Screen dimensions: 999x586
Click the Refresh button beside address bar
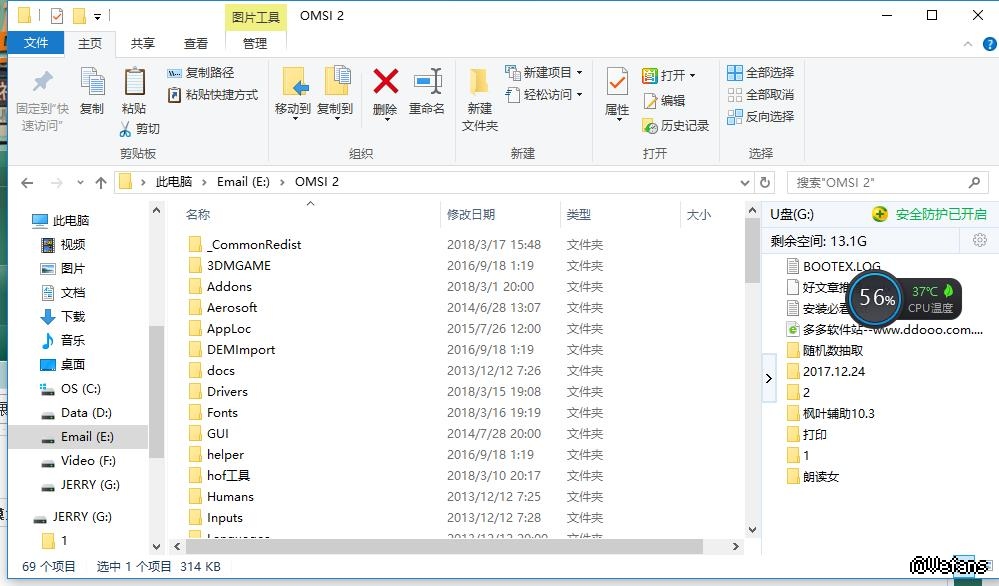pos(765,183)
